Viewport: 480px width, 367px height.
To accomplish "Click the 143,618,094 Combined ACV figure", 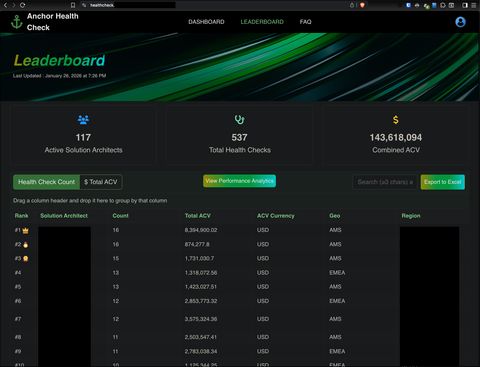I will [x=396, y=137].
